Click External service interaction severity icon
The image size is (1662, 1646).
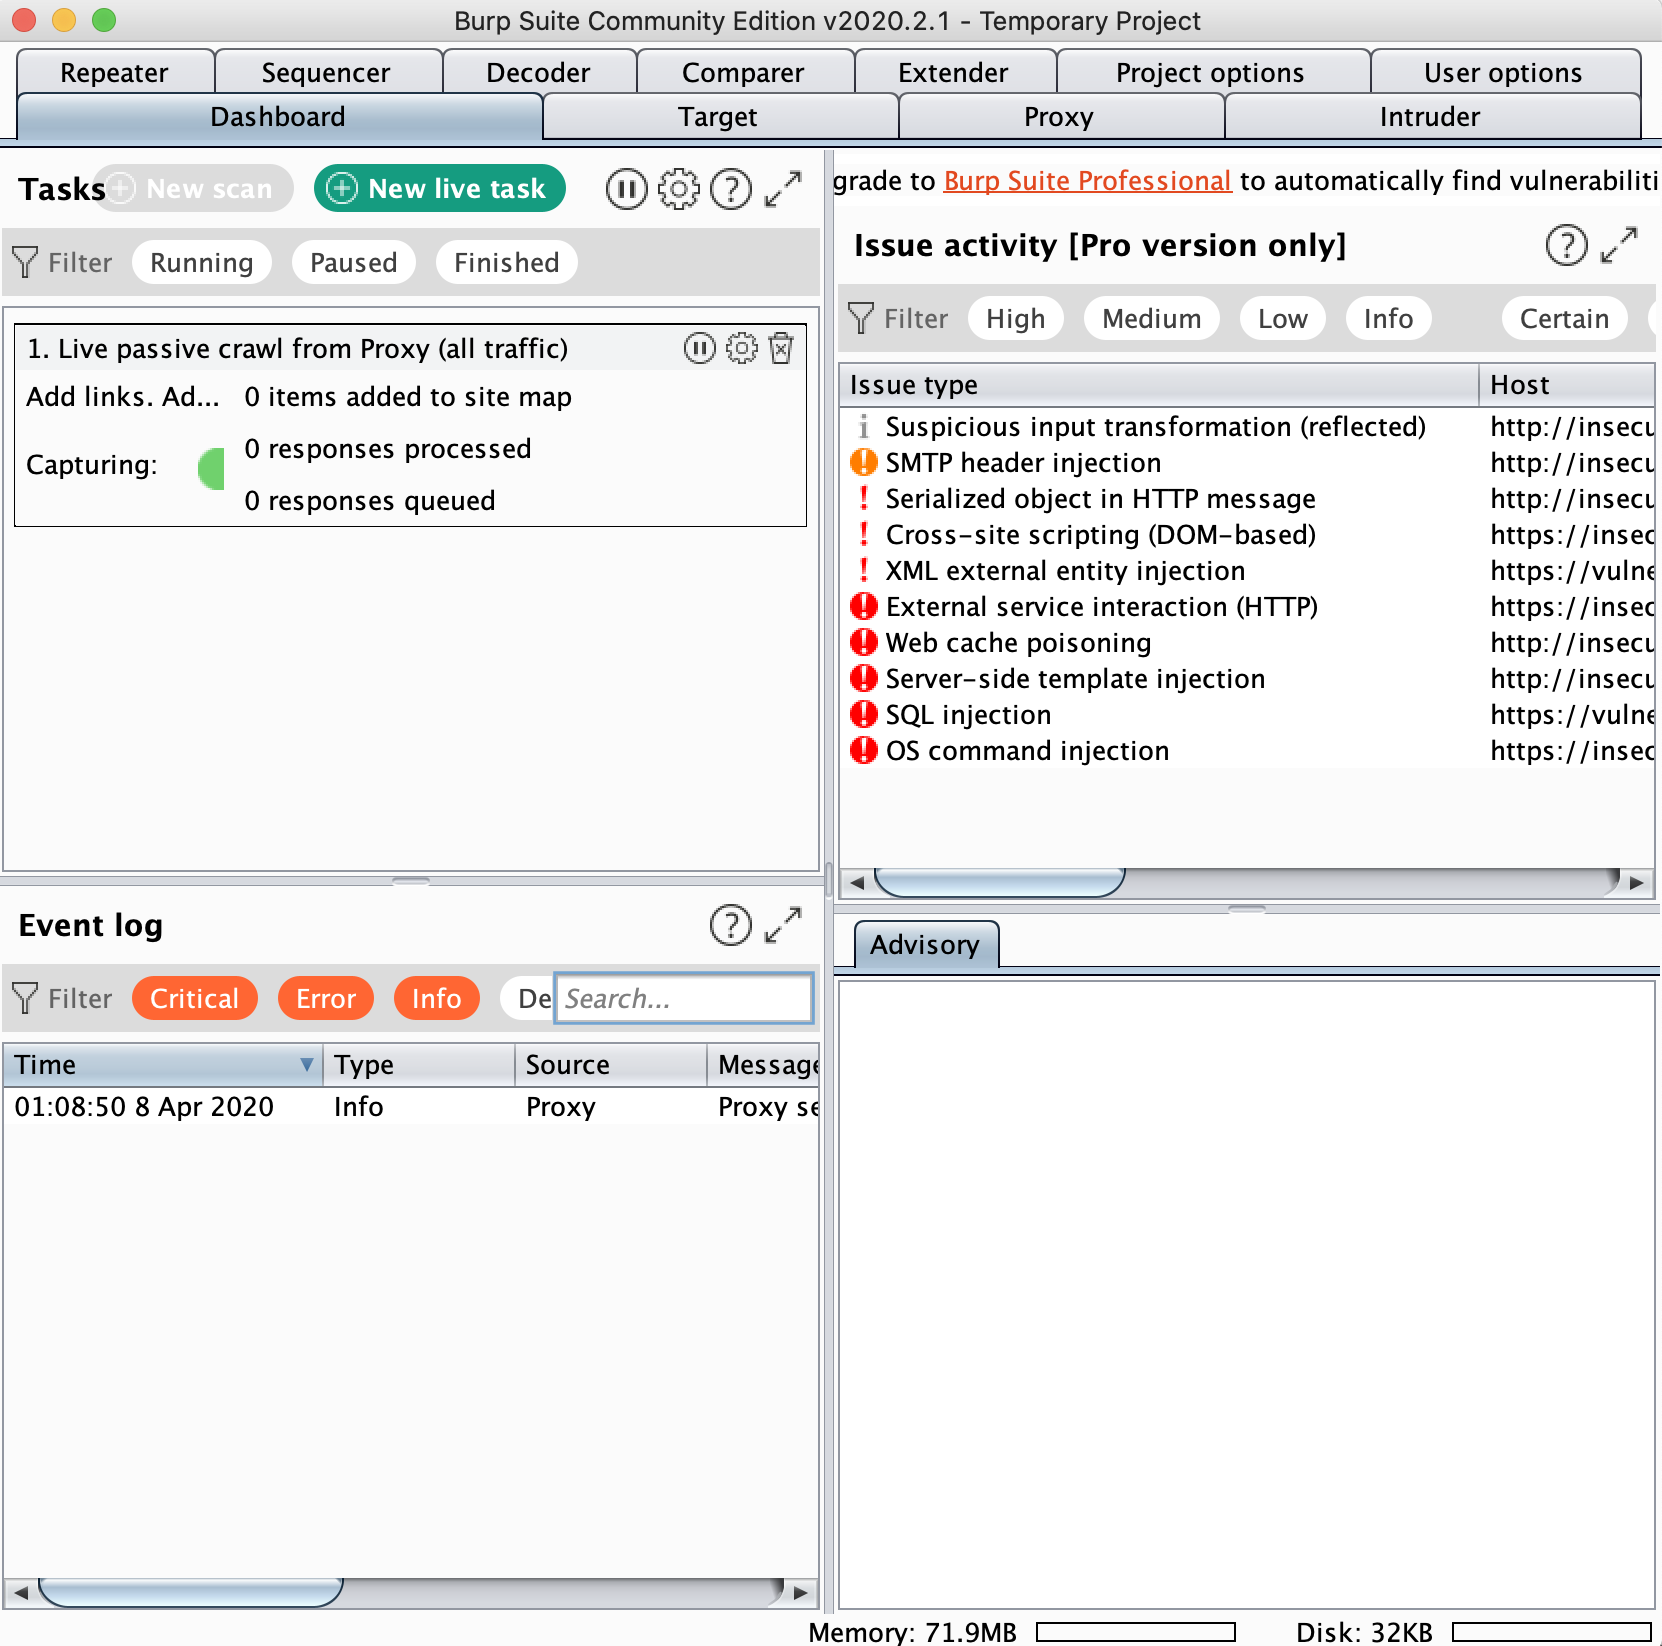pyautogui.click(x=863, y=606)
